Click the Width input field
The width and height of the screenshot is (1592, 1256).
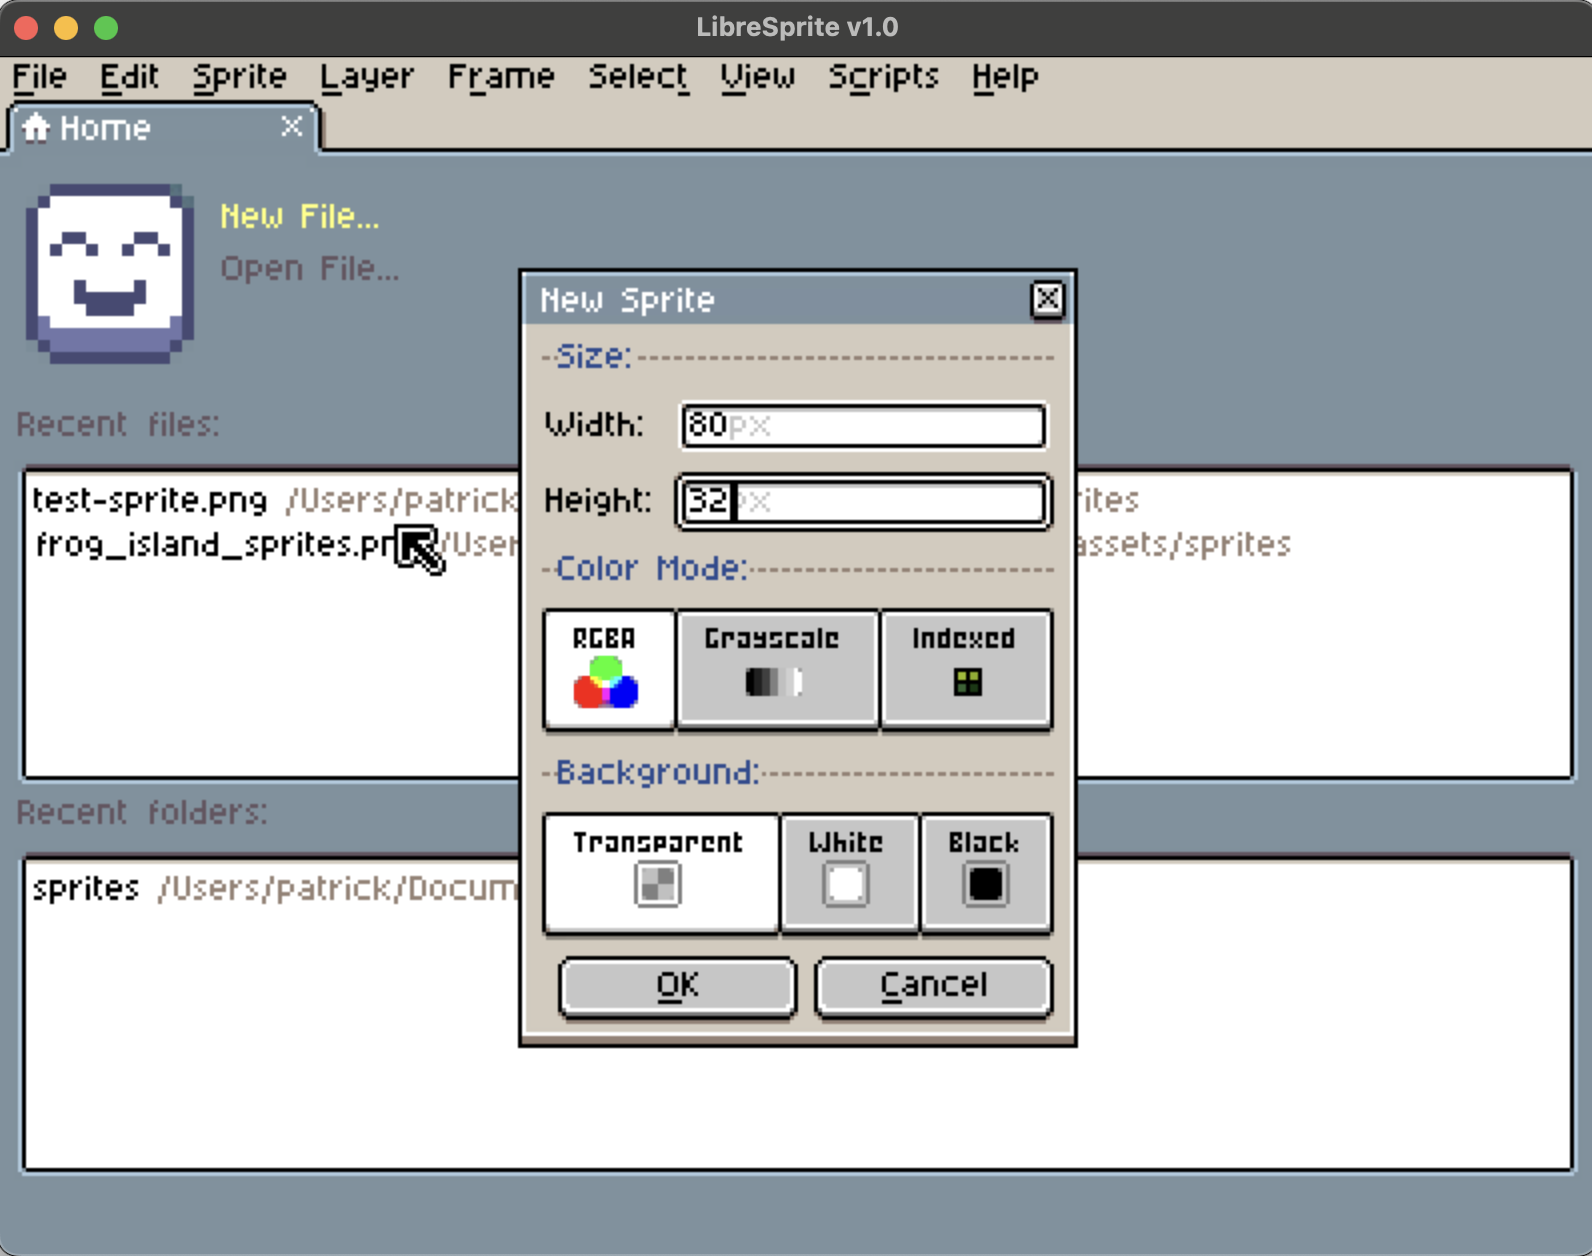pyautogui.click(x=863, y=425)
